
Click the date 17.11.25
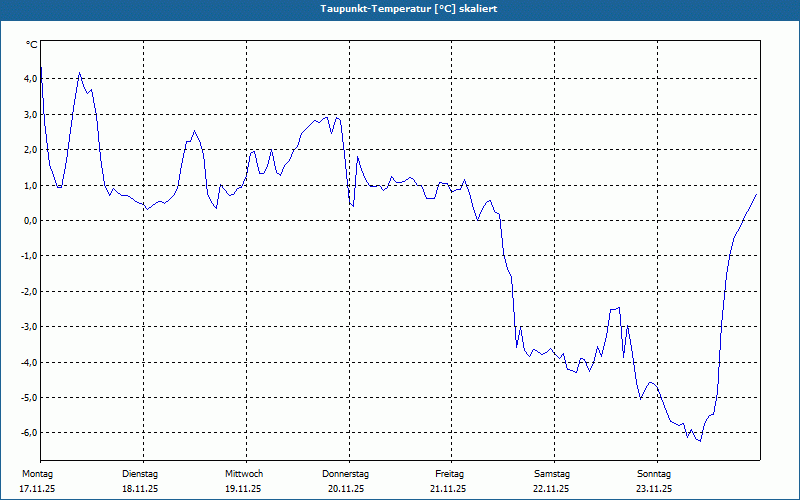point(37,489)
